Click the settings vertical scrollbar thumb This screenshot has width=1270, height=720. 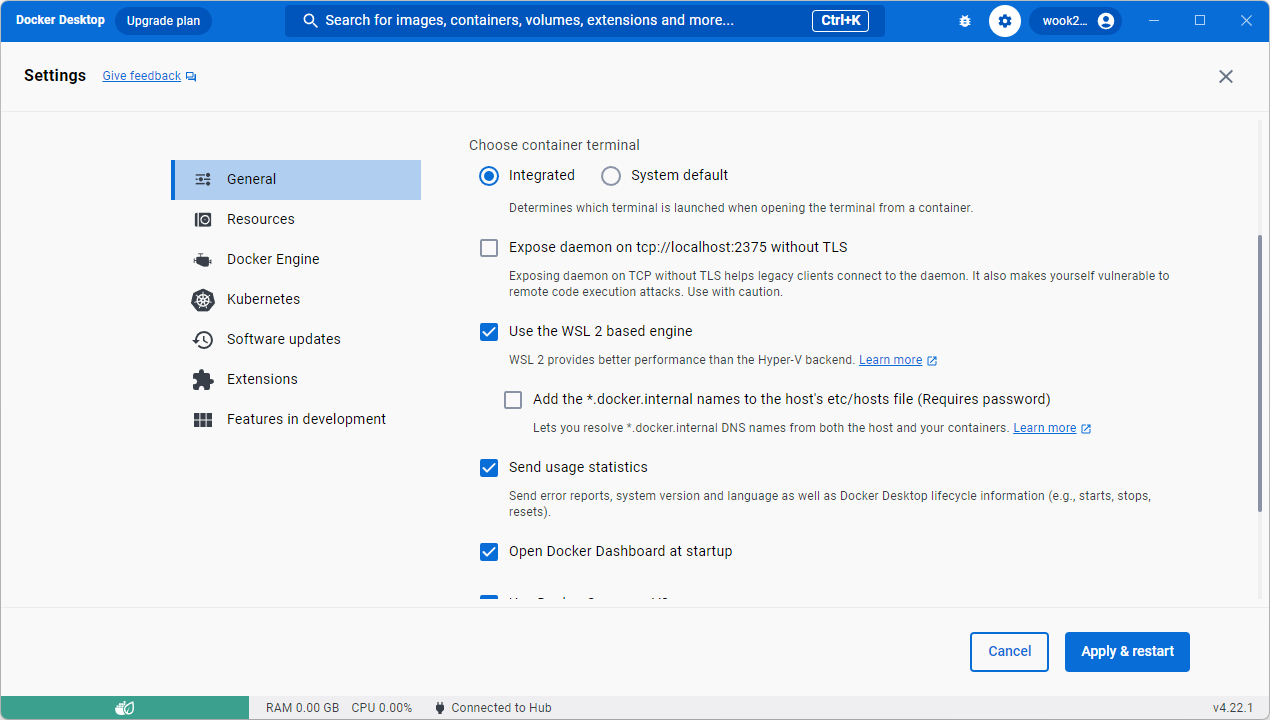pos(1260,373)
